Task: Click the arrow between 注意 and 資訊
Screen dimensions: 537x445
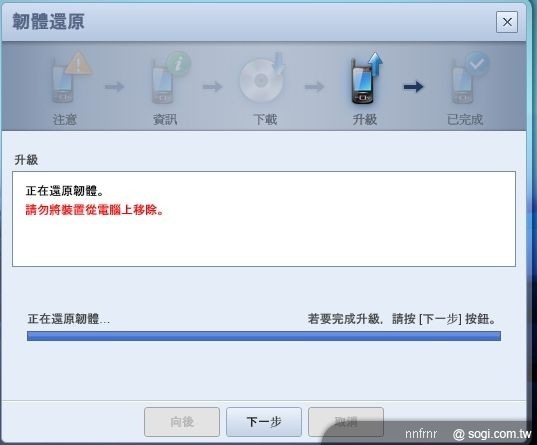Action: [114, 87]
